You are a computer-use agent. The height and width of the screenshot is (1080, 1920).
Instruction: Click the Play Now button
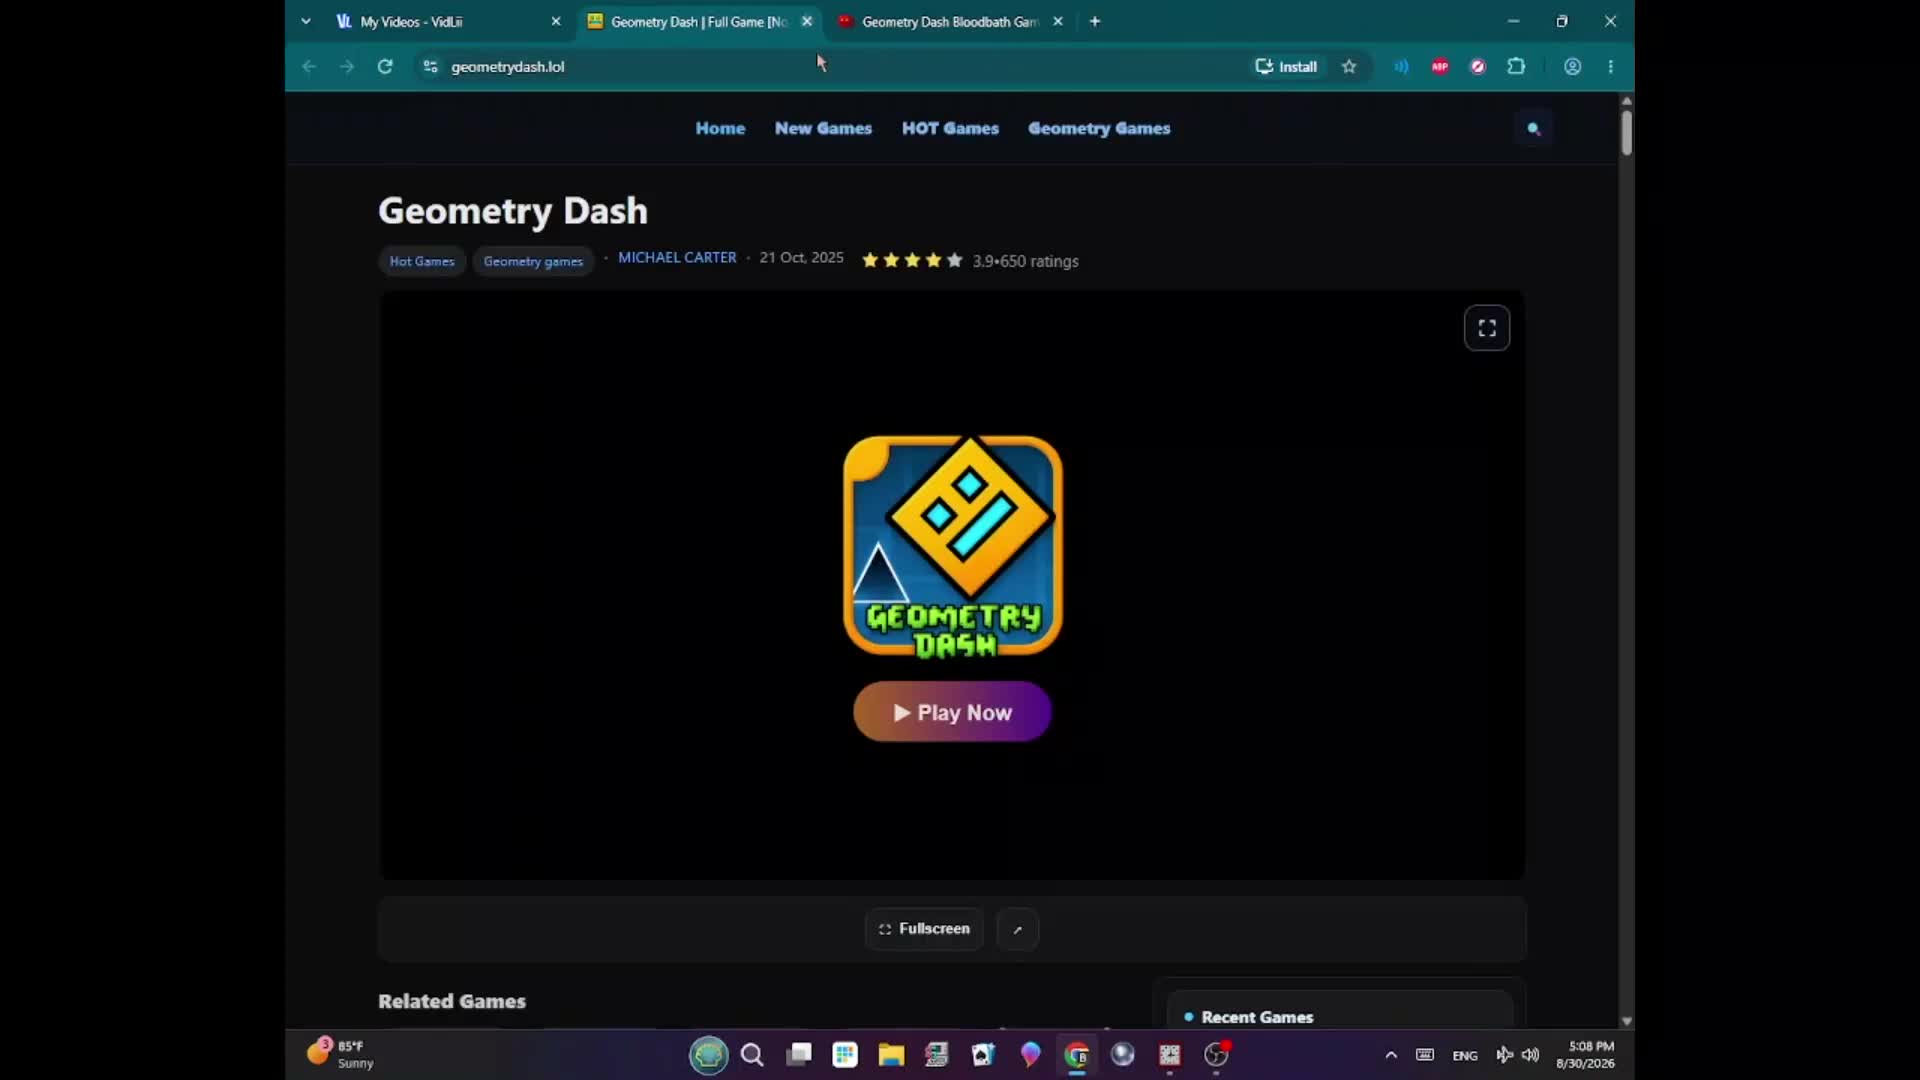(x=952, y=712)
